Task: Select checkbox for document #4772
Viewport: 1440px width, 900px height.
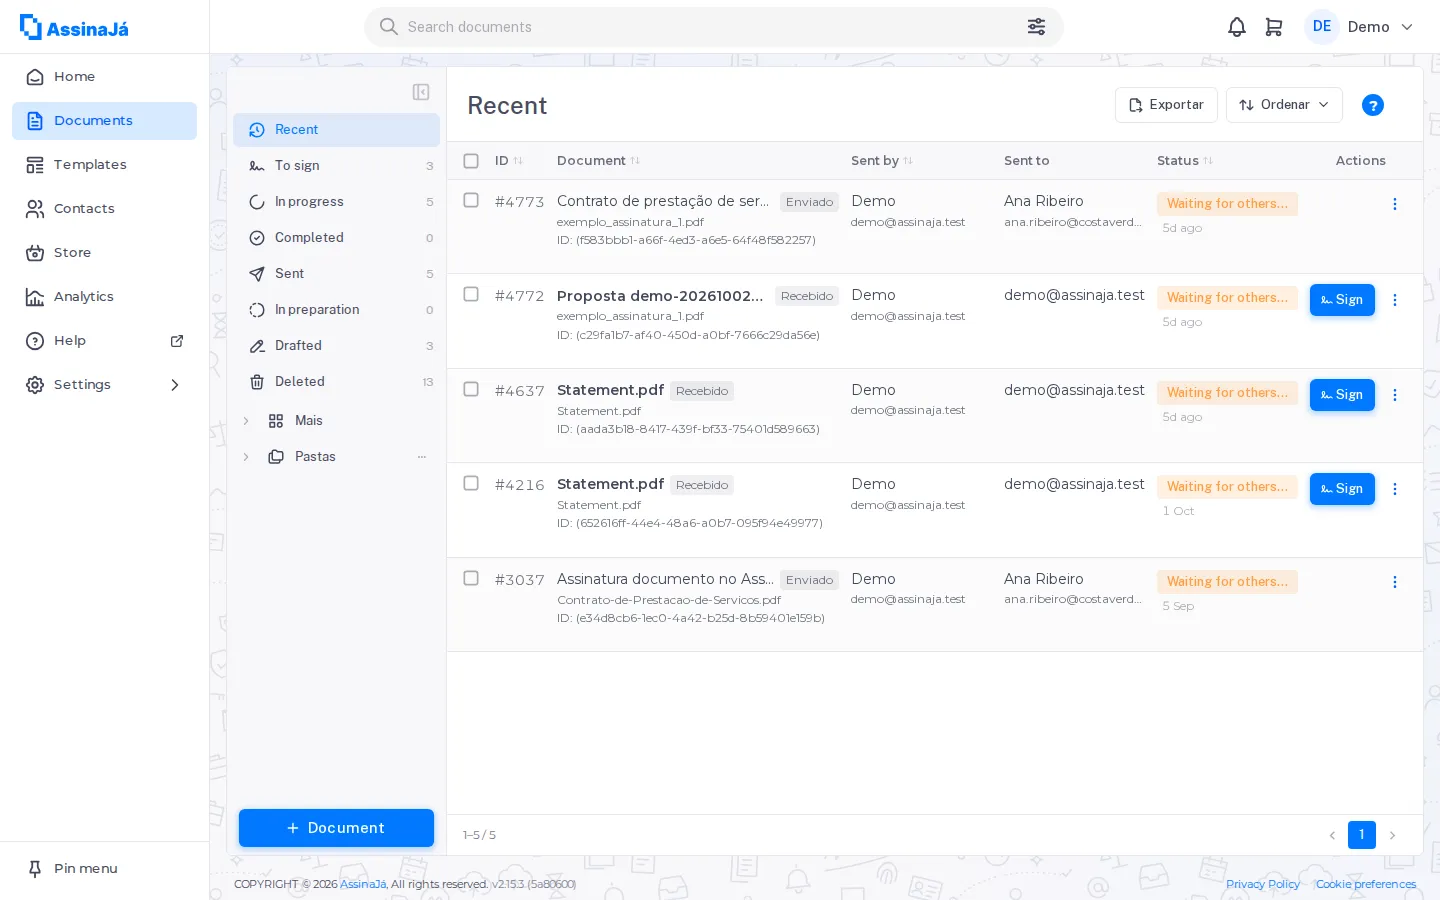Action: [471, 294]
